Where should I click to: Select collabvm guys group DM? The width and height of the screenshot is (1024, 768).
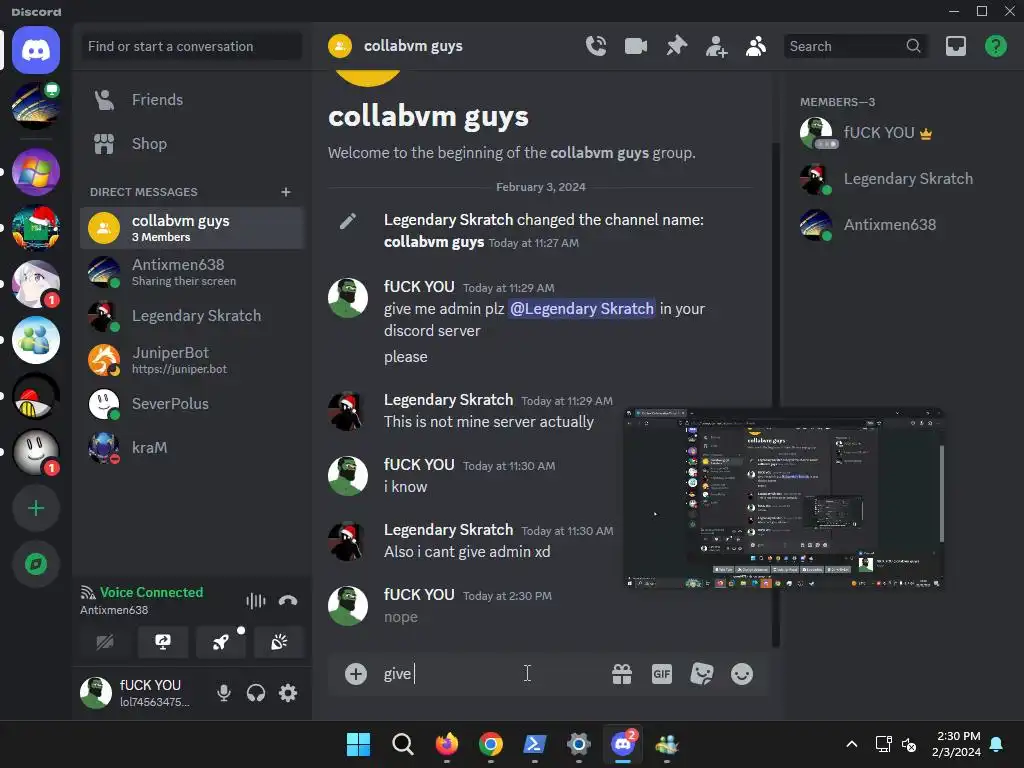click(x=191, y=228)
